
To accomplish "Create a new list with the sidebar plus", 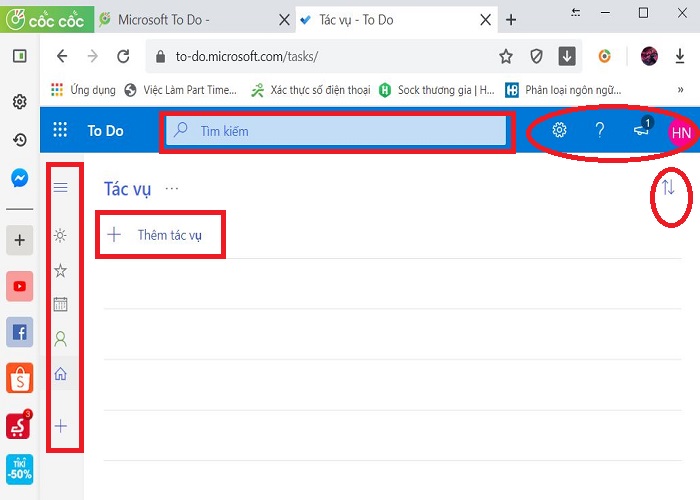I will (61, 426).
